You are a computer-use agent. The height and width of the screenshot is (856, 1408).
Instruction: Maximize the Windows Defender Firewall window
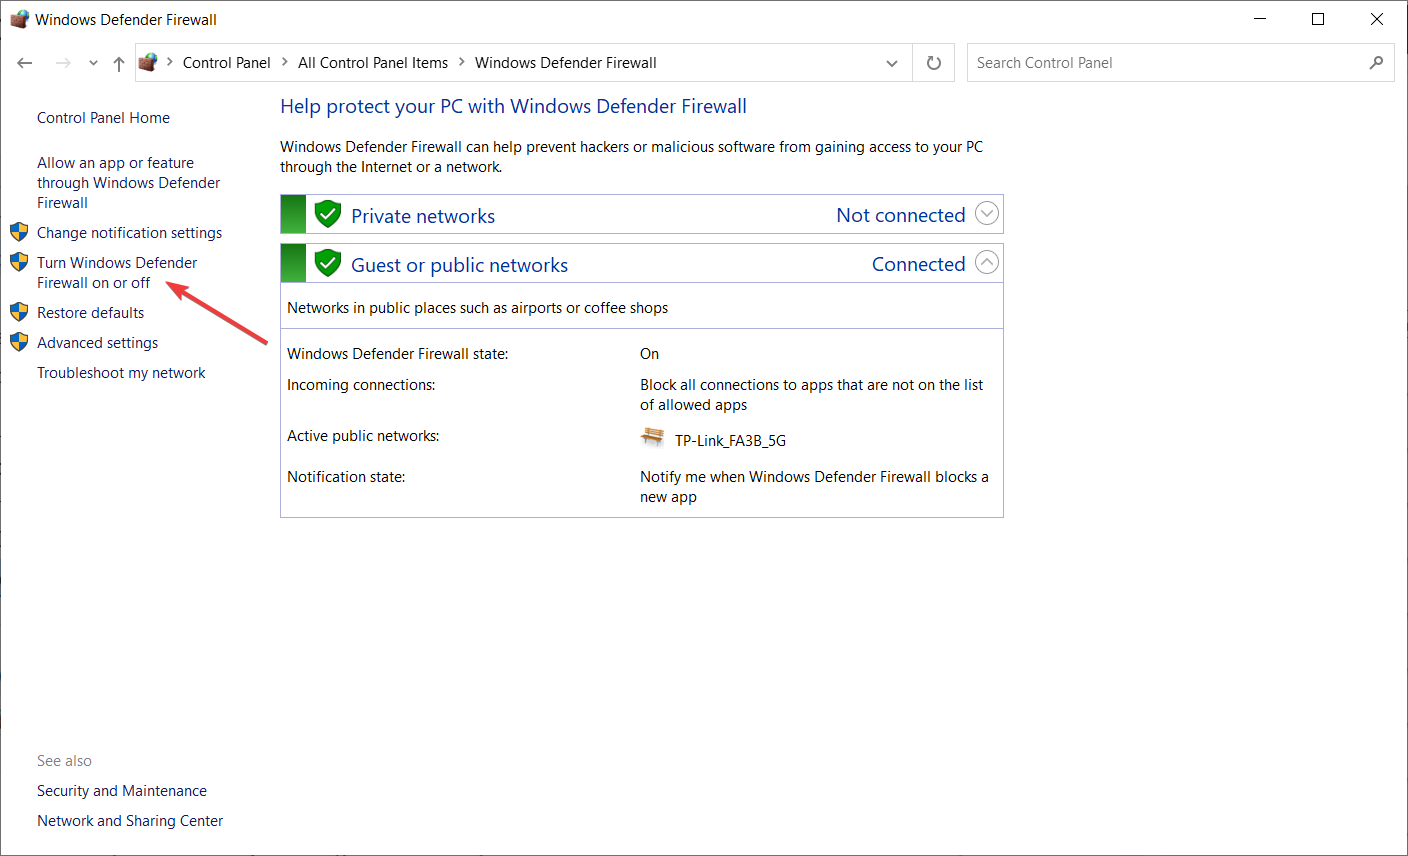[x=1318, y=19]
